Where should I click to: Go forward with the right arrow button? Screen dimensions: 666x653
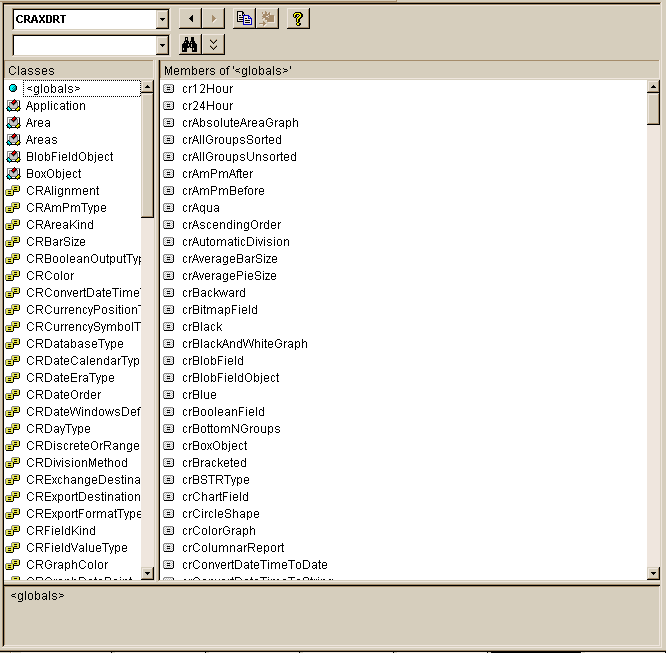click(213, 19)
